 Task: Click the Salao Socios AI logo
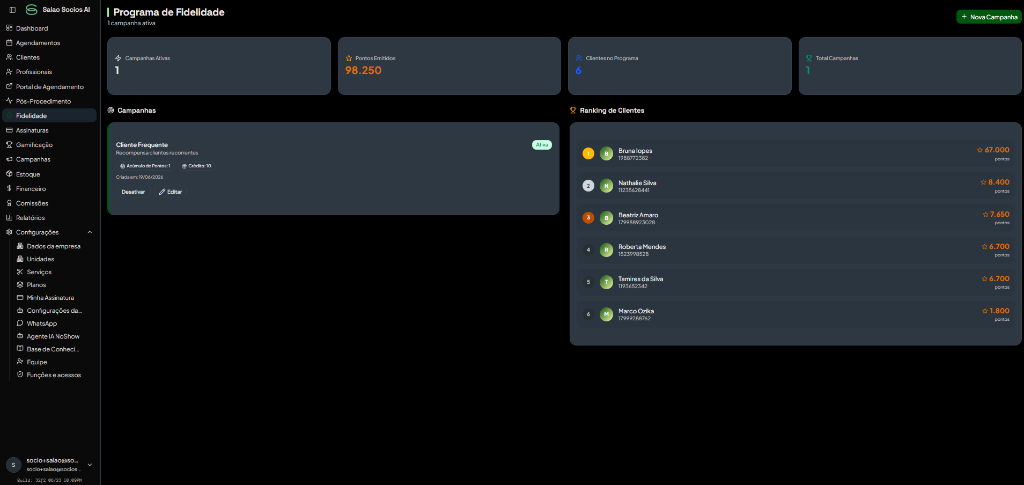click(x=31, y=10)
